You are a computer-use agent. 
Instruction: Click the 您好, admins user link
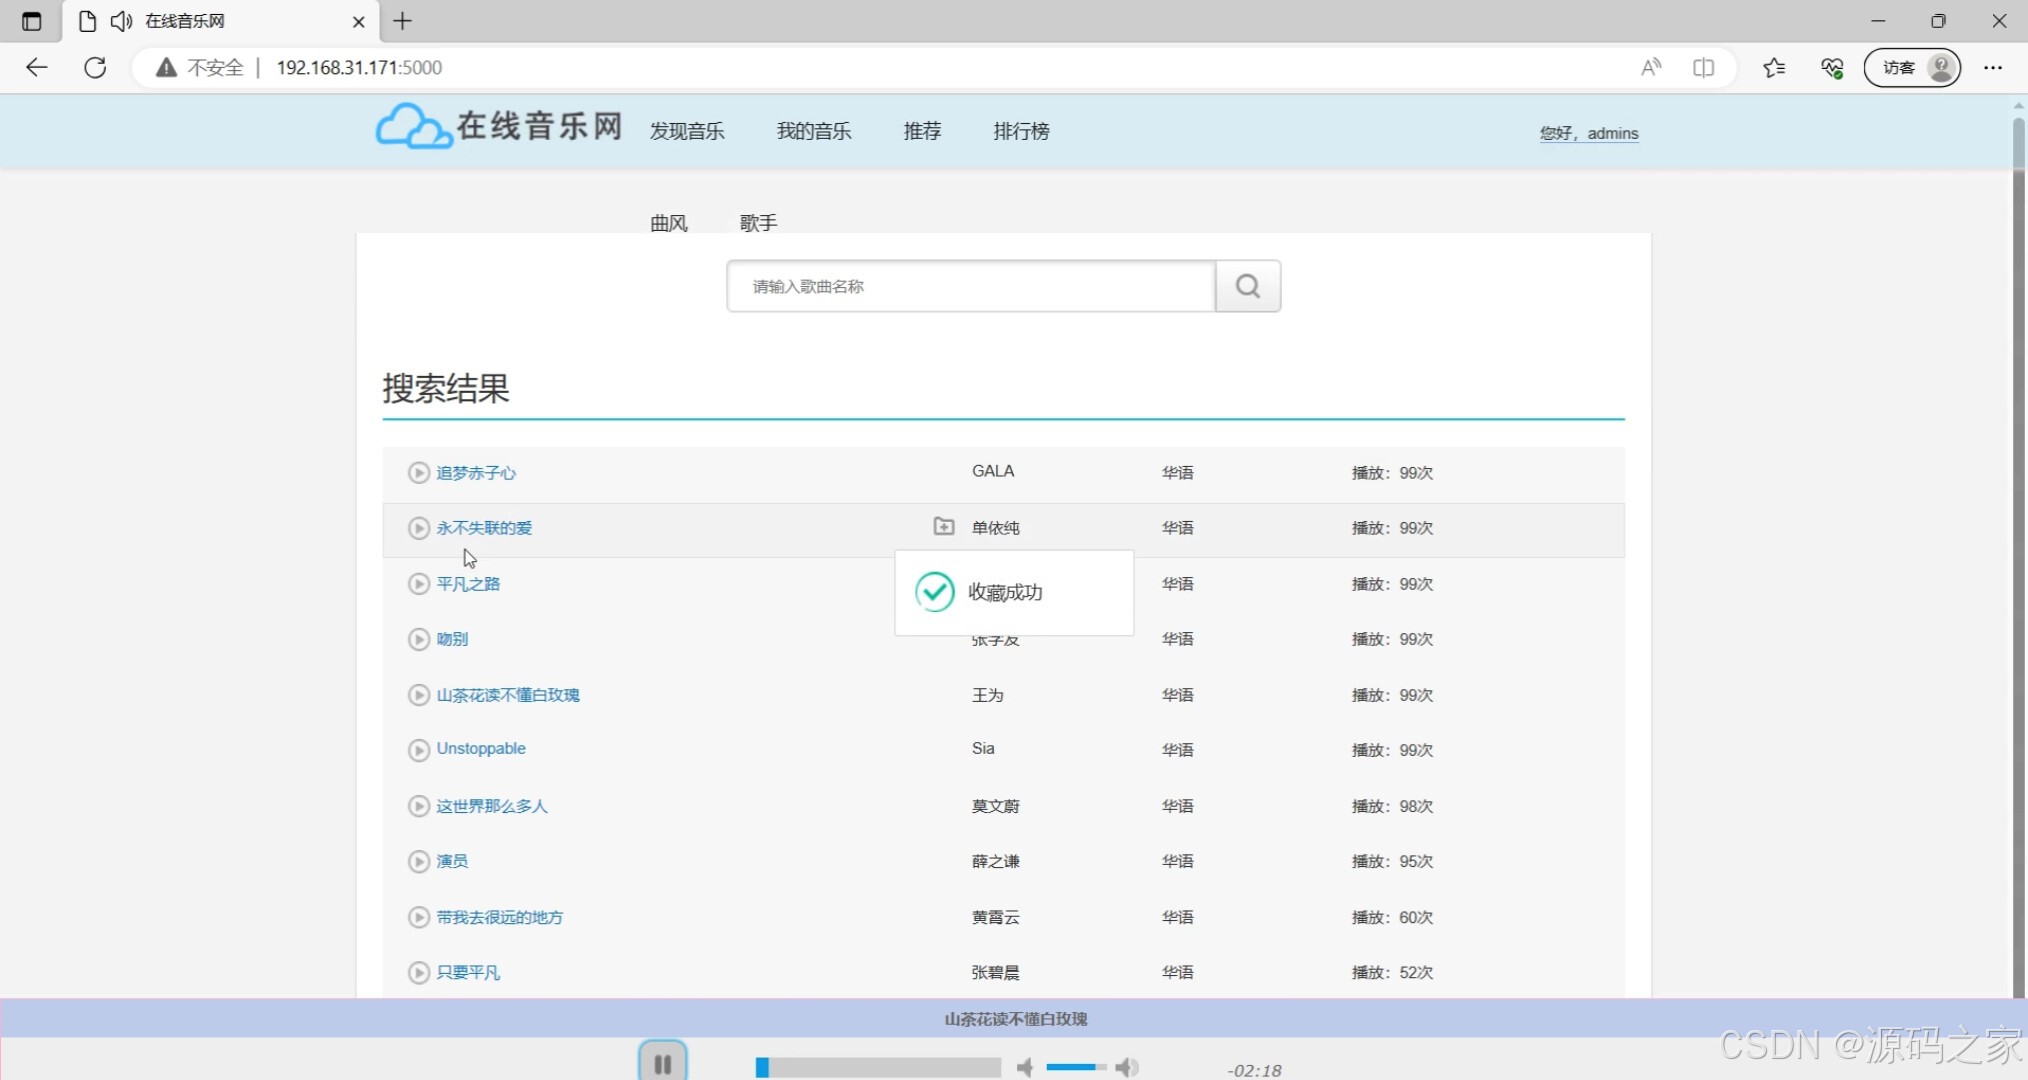[1588, 133]
